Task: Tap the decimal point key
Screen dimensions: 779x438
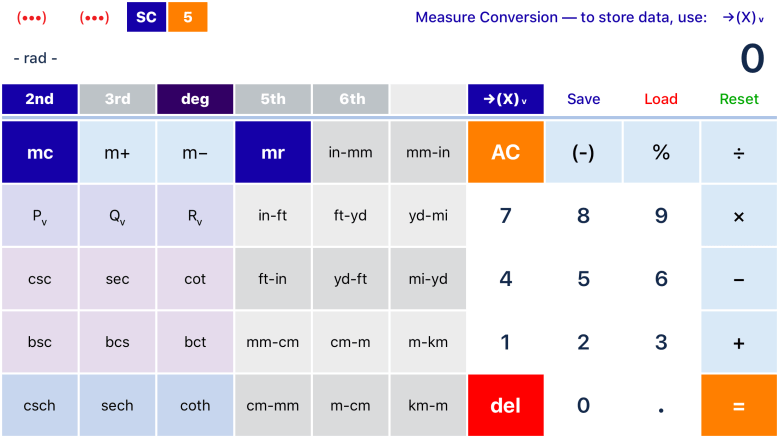Action: click(x=661, y=405)
